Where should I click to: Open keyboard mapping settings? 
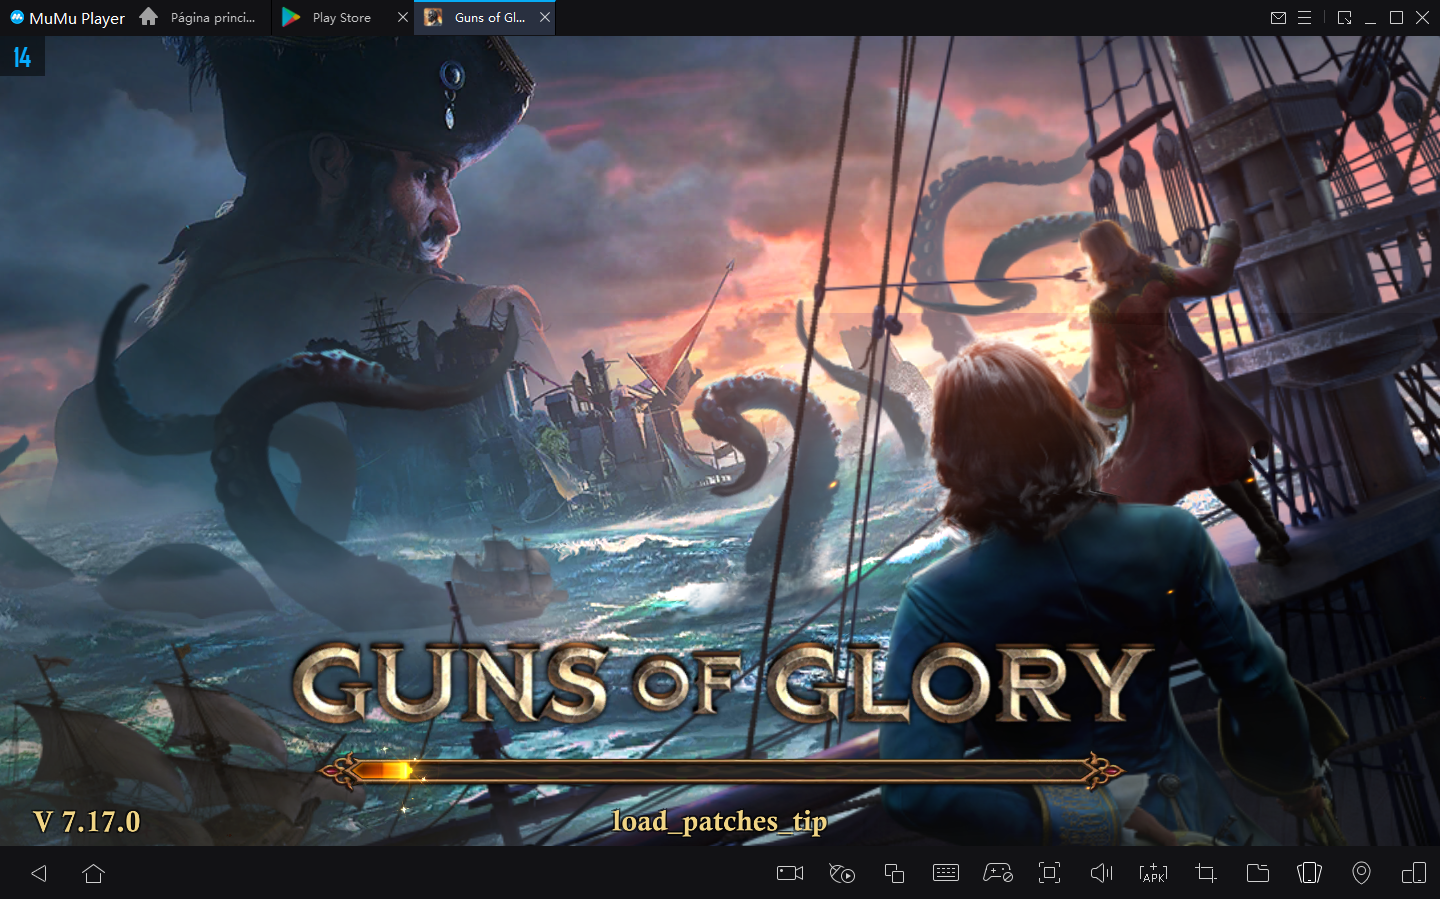click(x=945, y=873)
